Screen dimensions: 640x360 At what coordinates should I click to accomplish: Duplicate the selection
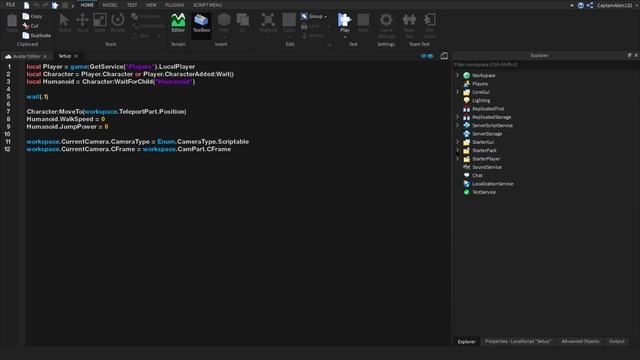(37, 36)
